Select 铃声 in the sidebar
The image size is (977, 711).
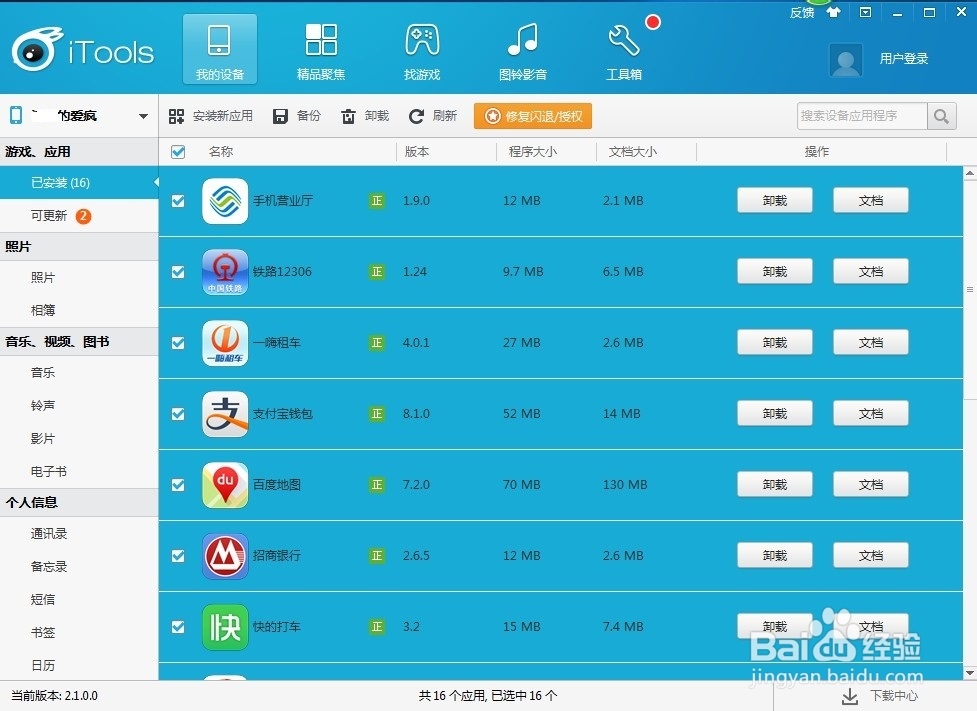pyautogui.click(x=43, y=405)
